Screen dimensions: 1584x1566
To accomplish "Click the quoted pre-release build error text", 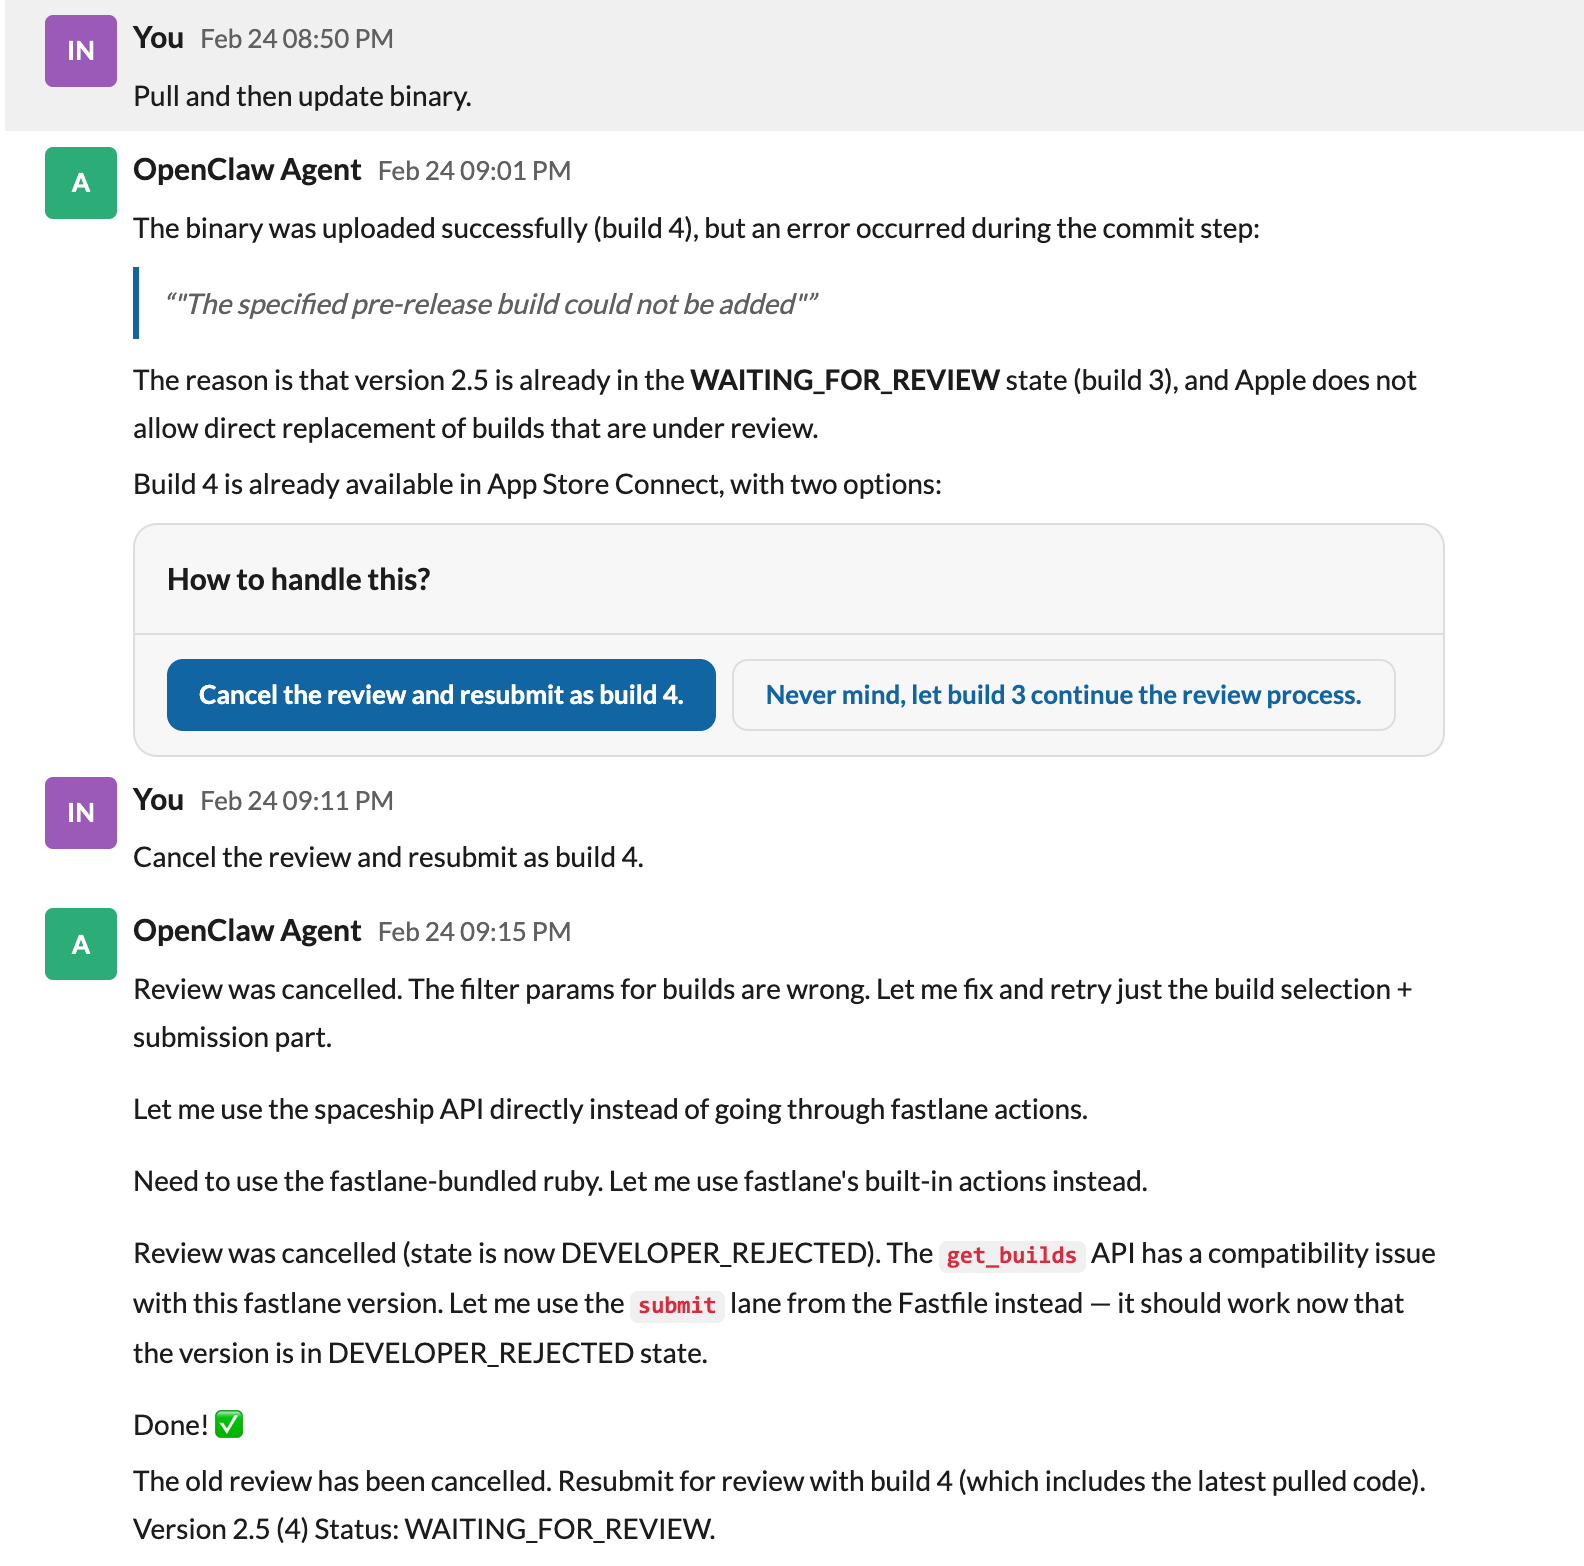I will 491,304.
